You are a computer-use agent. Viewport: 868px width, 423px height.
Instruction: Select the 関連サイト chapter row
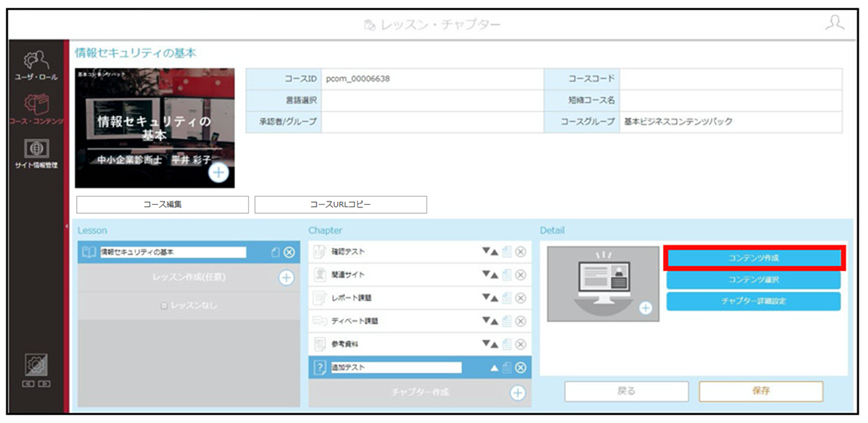pos(420,275)
